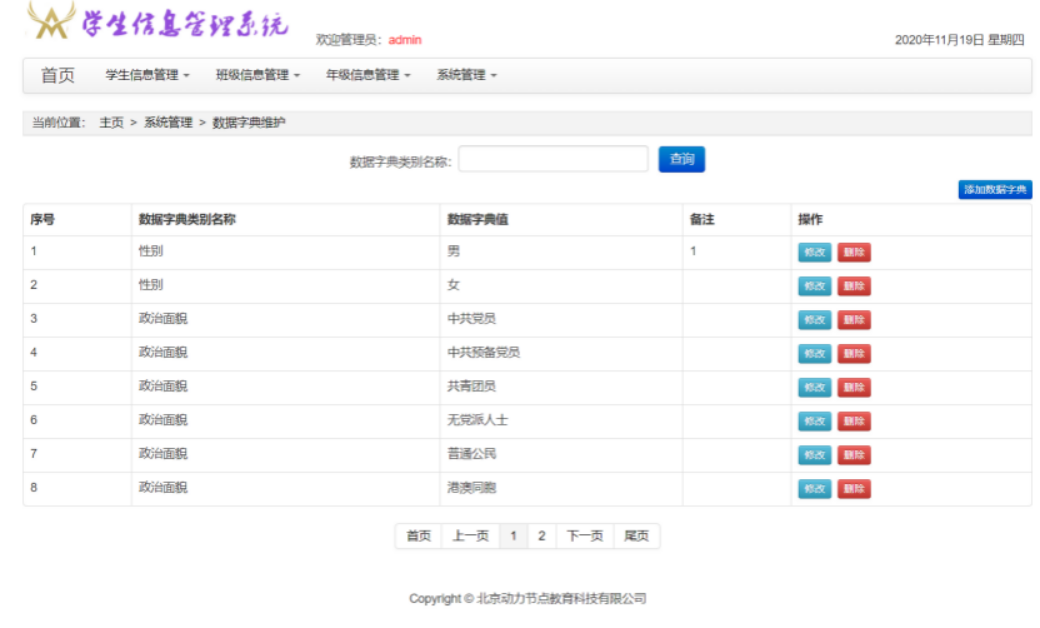Jump to the 尾页 last page
The height and width of the screenshot is (628, 1040).
click(636, 536)
